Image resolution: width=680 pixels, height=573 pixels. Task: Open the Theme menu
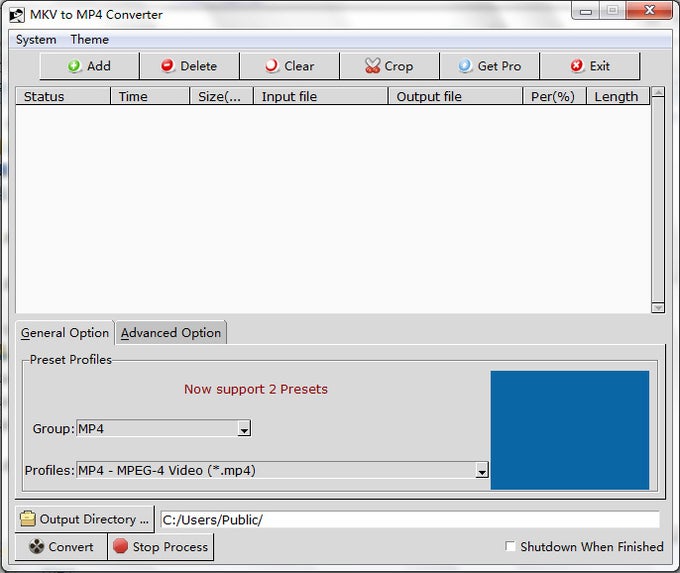[89, 39]
